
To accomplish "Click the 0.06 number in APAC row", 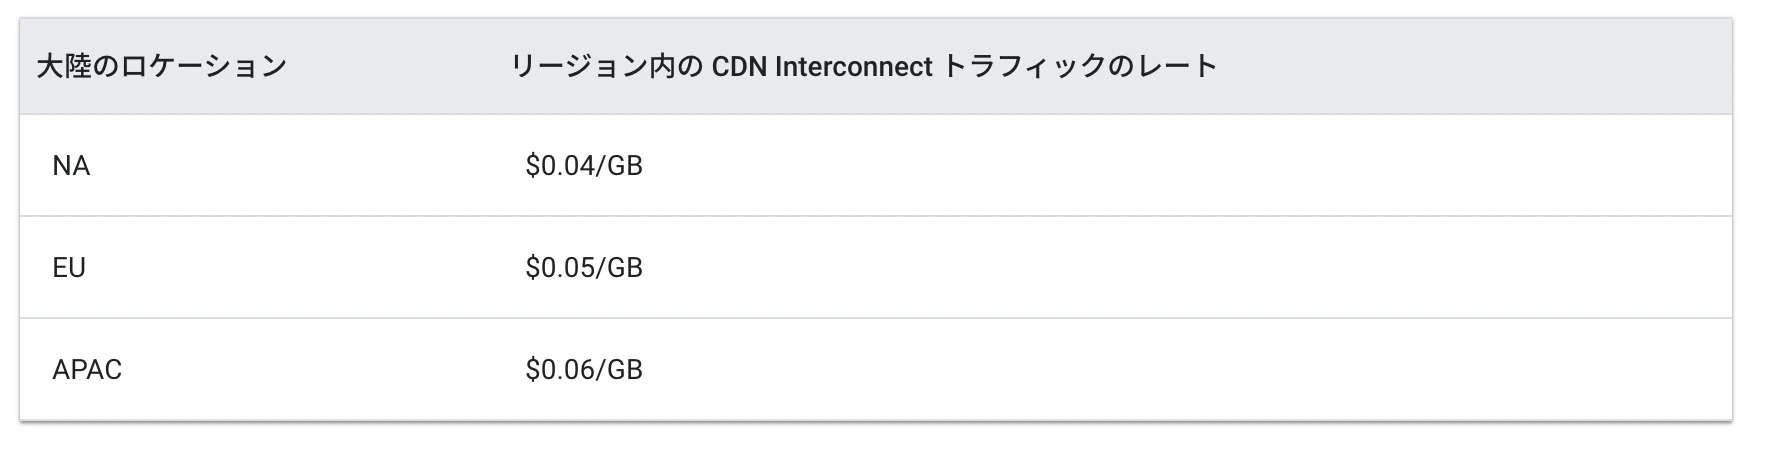I will tap(568, 369).
